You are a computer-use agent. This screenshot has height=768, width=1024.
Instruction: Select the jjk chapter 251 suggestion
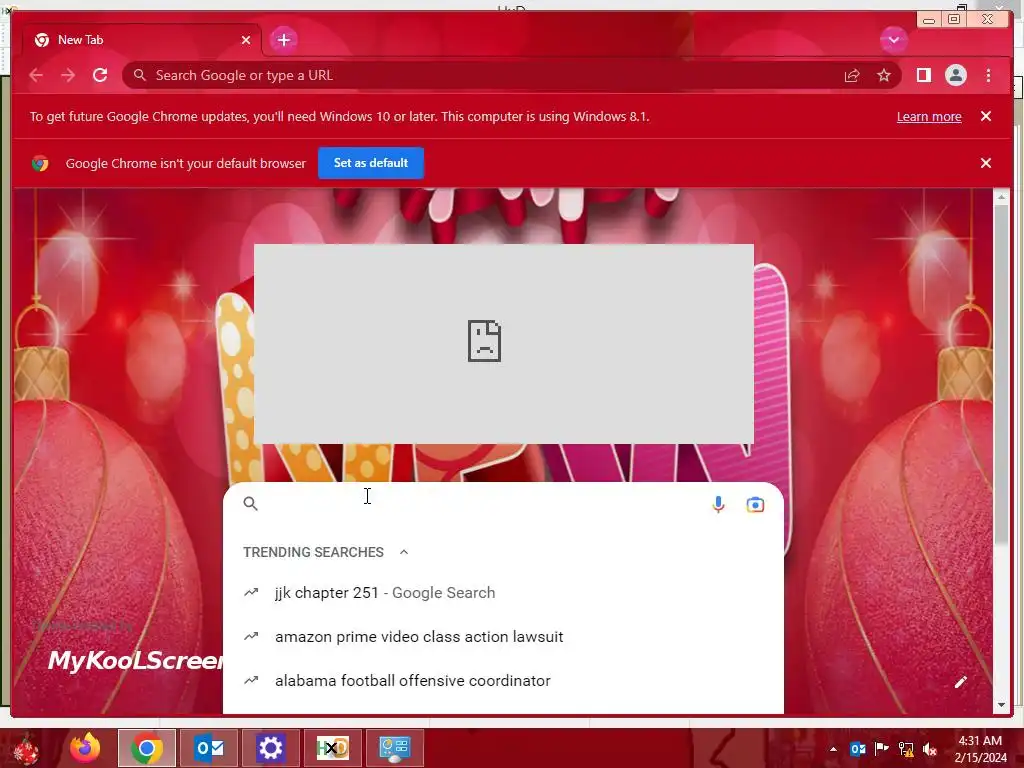pos(503,593)
